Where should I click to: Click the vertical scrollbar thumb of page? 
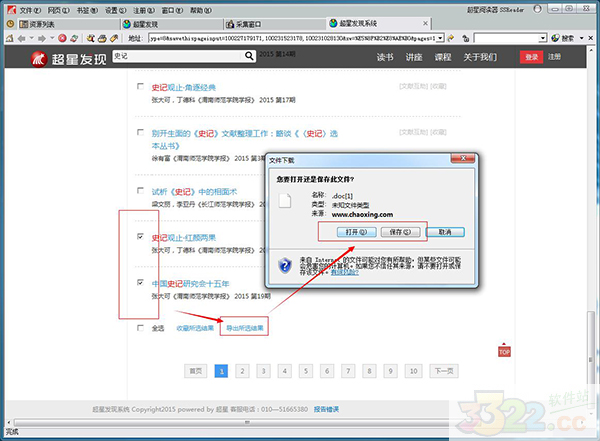click(590, 361)
